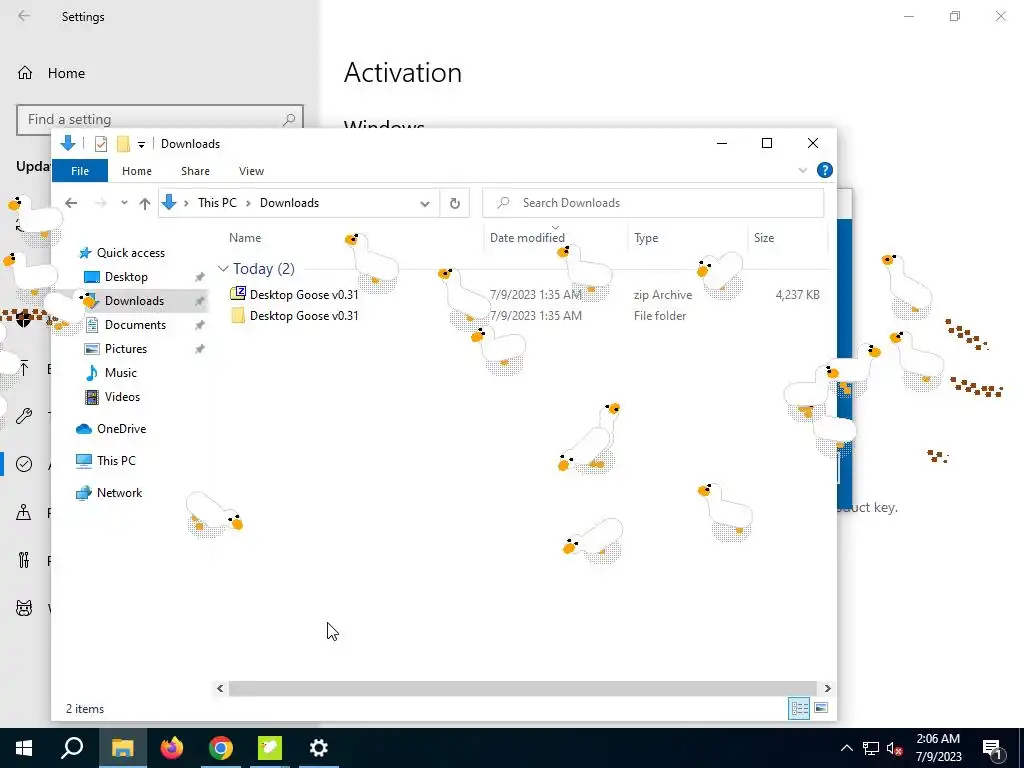Screen dimensions: 1024x768
Task: Open OneDrive in the navigation pane
Action: 121,428
